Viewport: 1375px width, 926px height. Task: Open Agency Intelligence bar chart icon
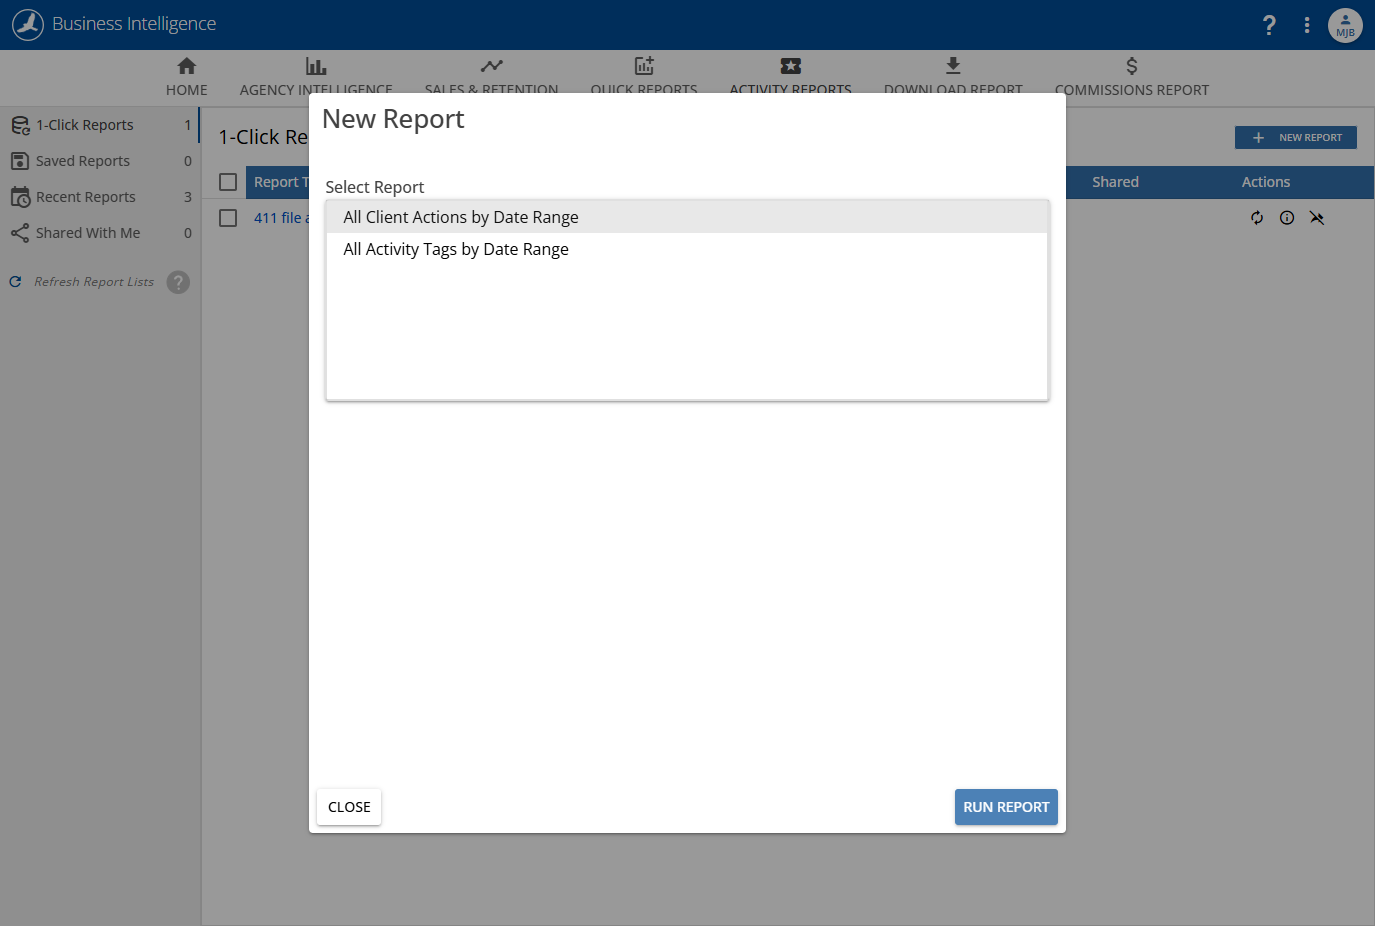(316, 66)
